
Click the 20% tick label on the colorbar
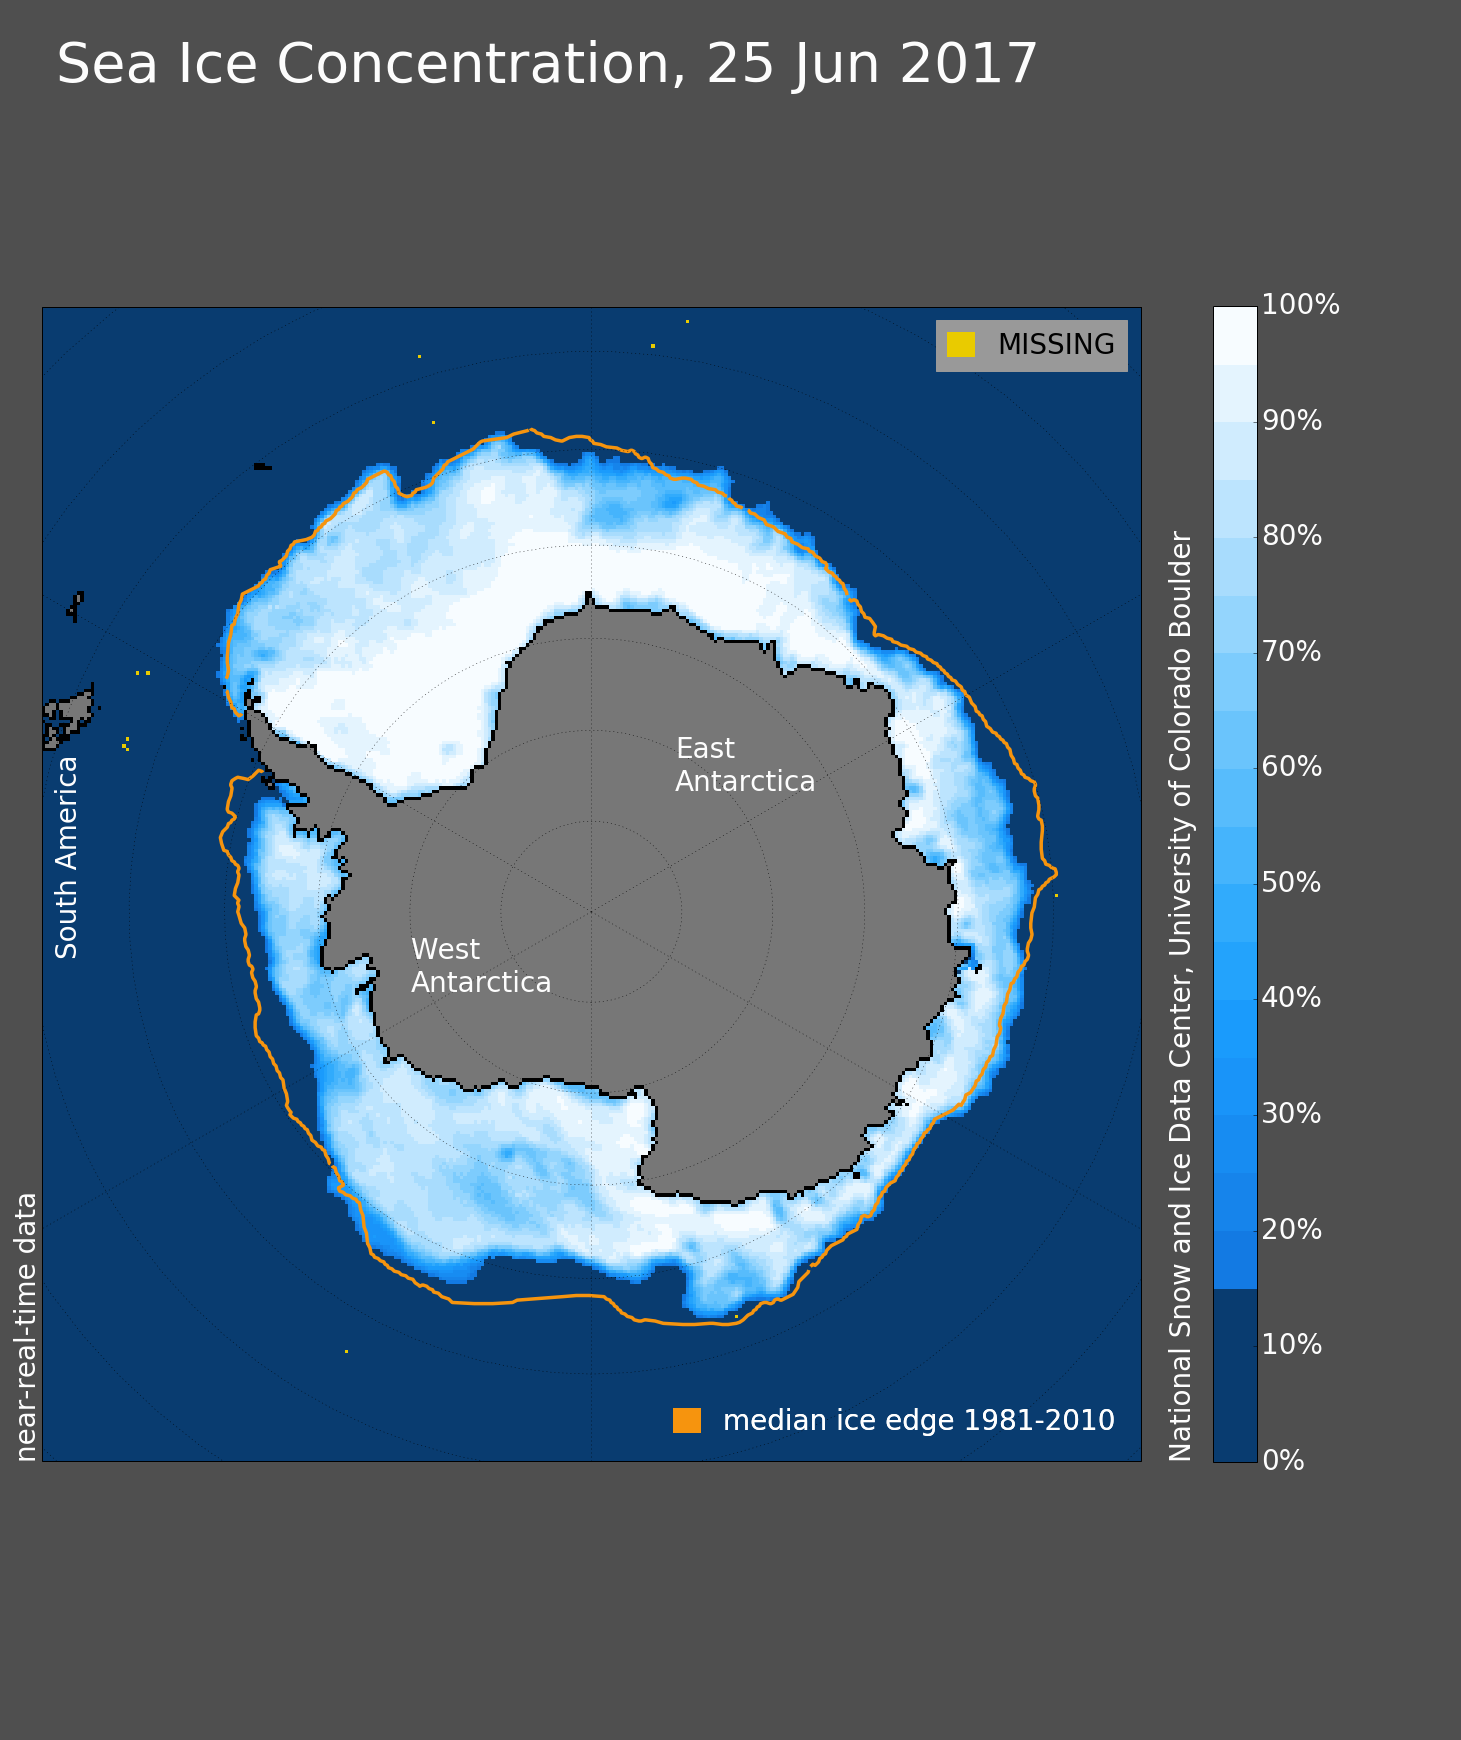[1291, 1230]
